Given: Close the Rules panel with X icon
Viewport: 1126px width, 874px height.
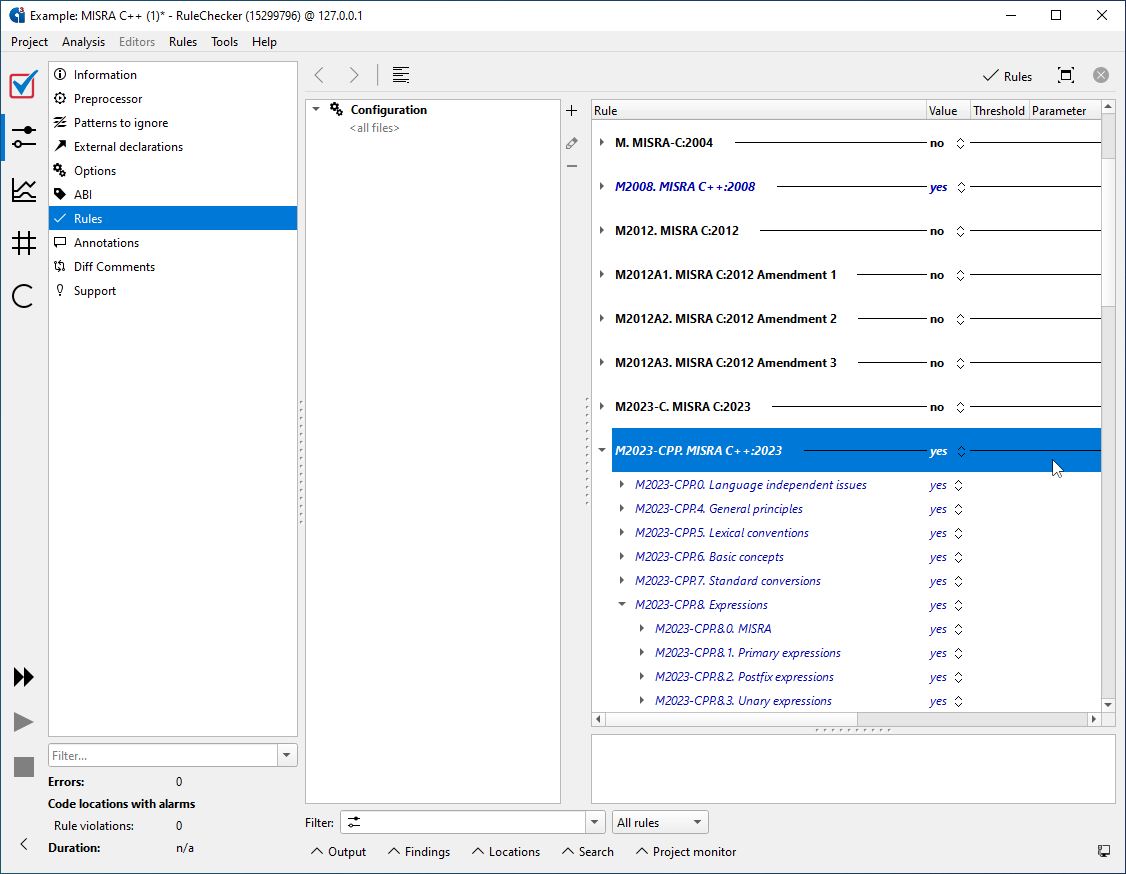Looking at the screenshot, I should point(1101,75).
